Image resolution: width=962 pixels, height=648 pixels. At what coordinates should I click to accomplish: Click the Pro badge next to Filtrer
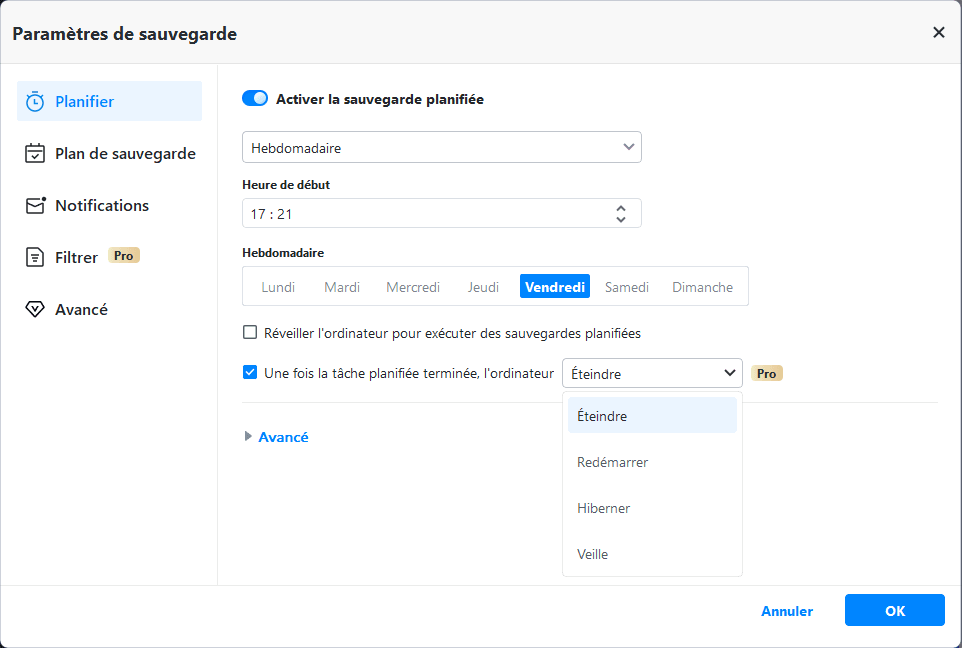[x=124, y=256]
